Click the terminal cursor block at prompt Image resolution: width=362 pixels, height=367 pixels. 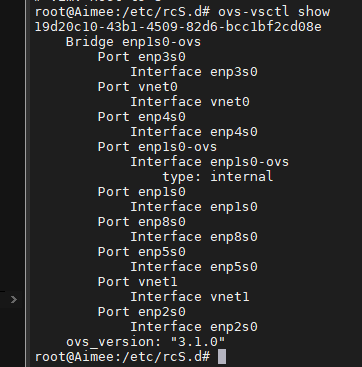[x=222, y=357]
